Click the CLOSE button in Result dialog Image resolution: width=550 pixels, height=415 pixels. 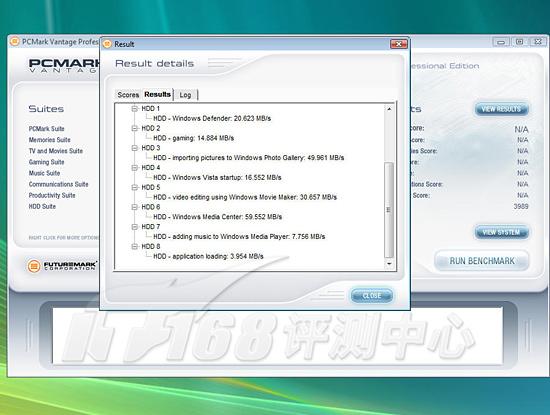point(372,296)
